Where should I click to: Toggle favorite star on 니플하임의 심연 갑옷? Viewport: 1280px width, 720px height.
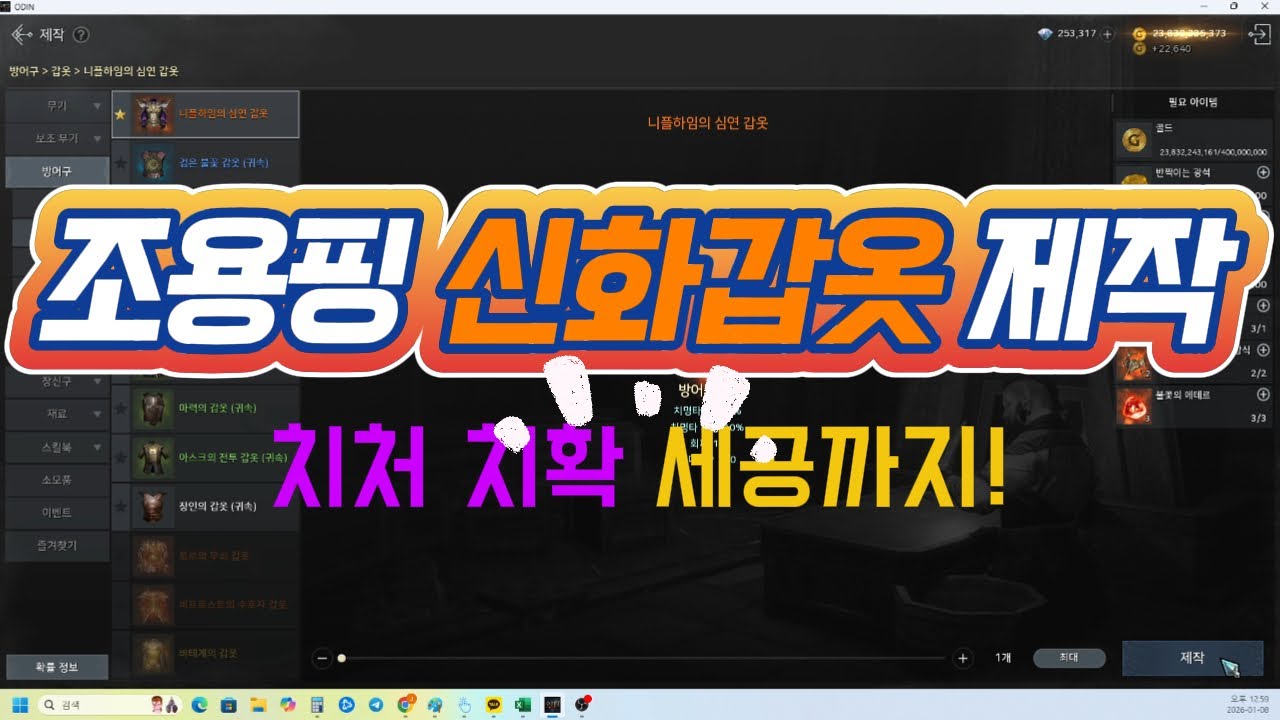pyautogui.click(x=120, y=114)
